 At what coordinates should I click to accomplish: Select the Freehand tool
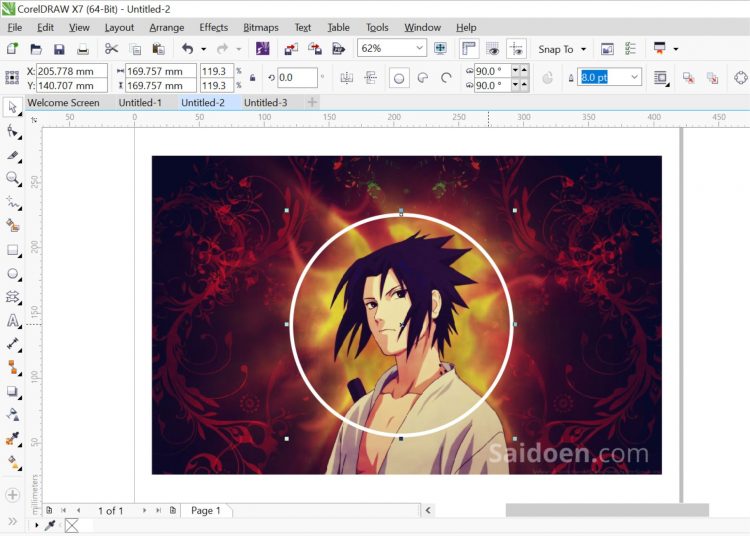[12, 202]
